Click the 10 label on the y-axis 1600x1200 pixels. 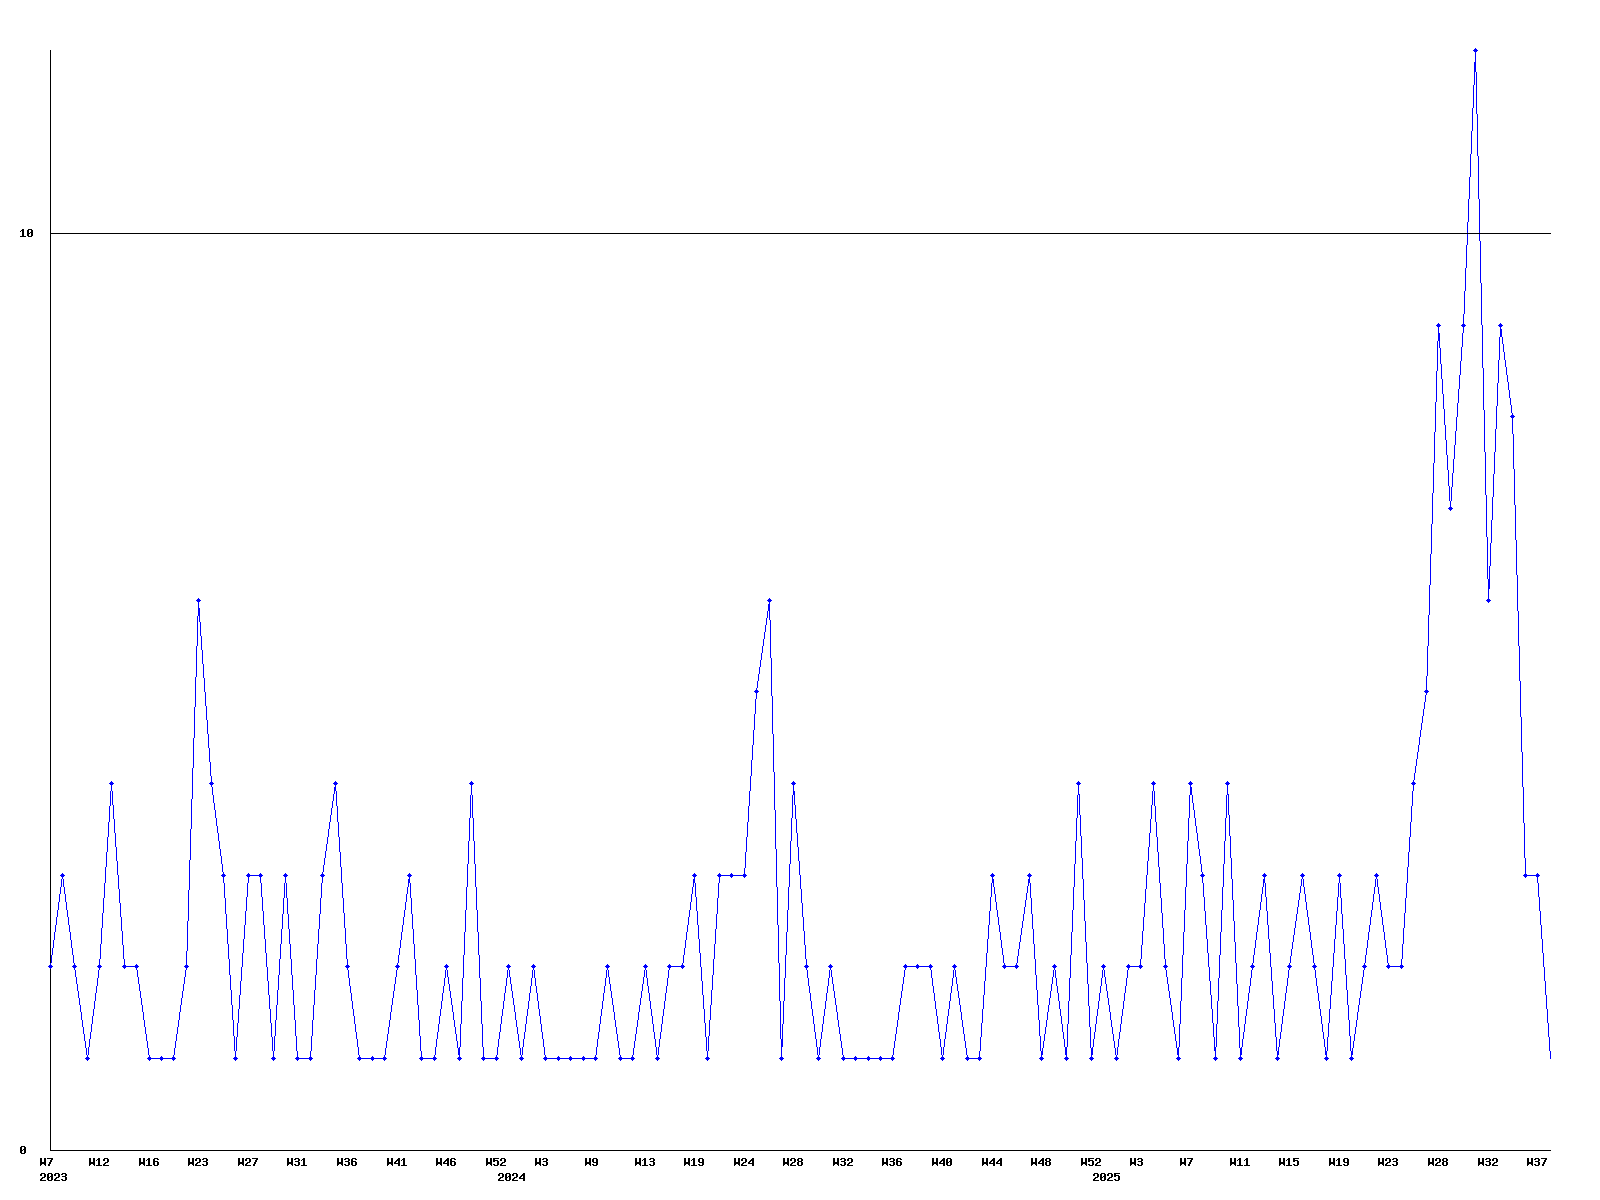(x=27, y=233)
